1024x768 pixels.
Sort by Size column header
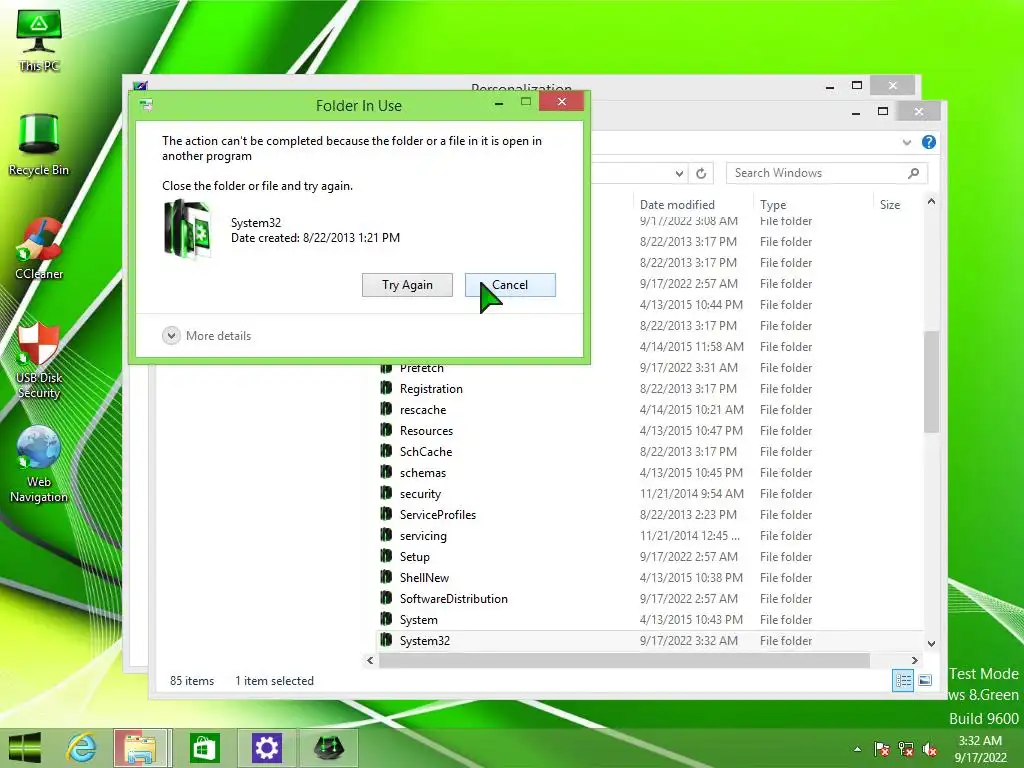click(889, 204)
